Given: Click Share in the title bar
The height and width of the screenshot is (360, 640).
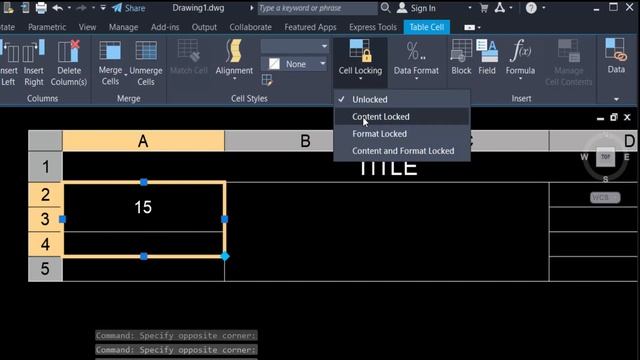Looking at the screenshot, I should pos(129,8).
